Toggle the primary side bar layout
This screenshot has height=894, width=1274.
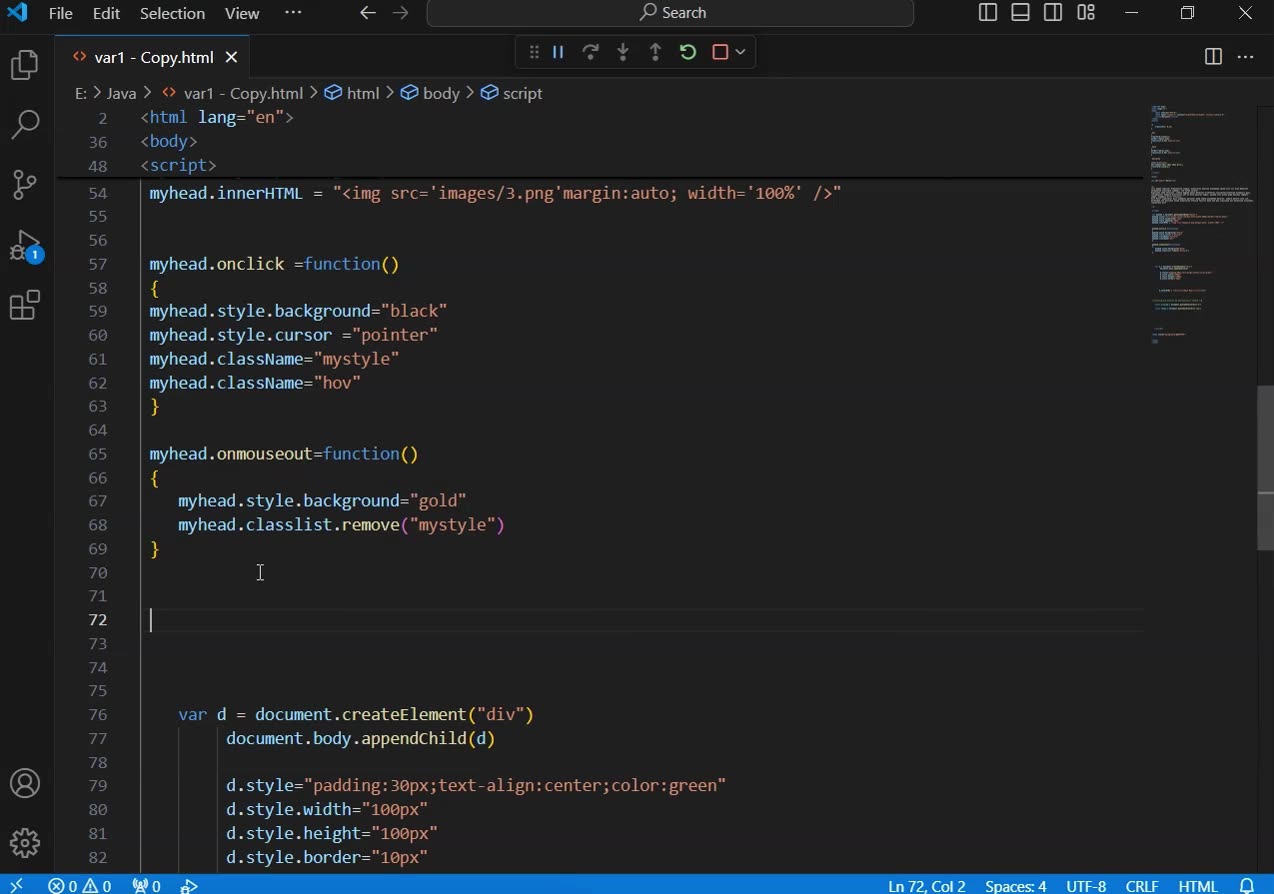pyautogui.click(x=988, y=13)
